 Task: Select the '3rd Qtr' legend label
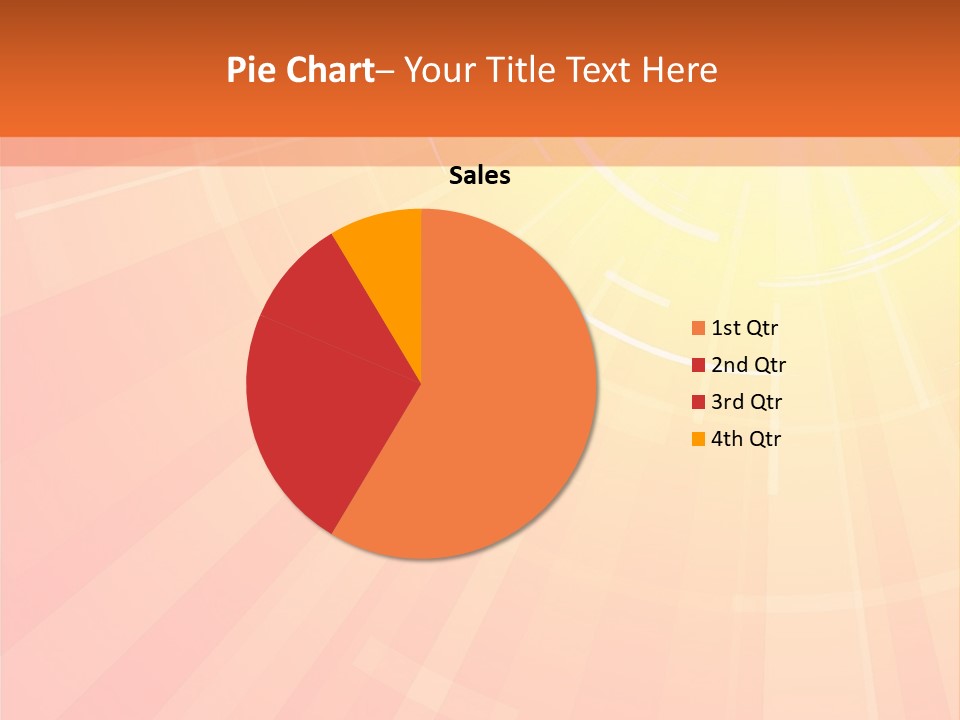tap(746, 402)
